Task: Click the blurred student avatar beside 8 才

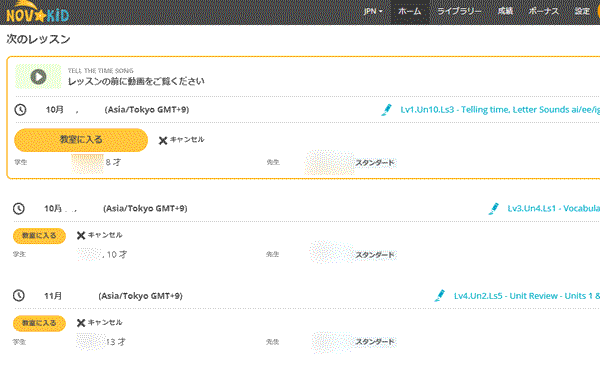Action: (87, 163)
